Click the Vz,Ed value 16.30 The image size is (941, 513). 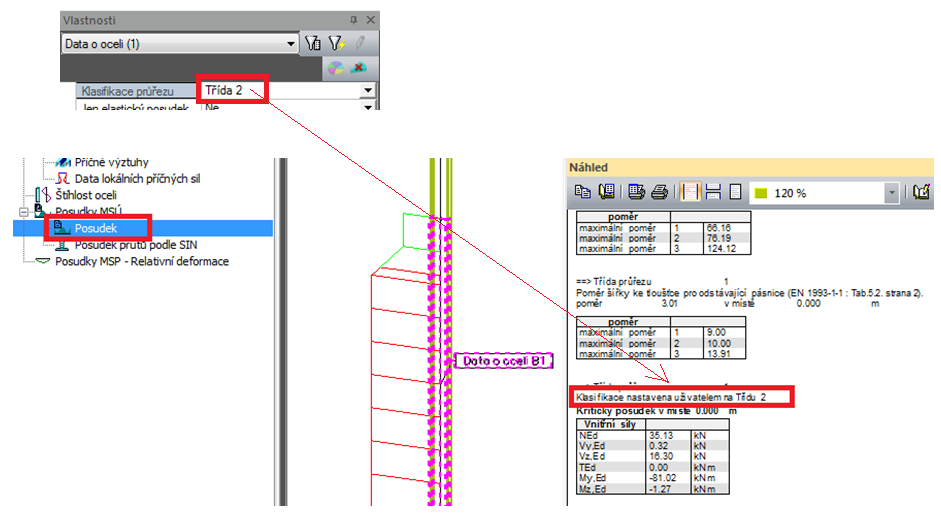click(x=661, y=457)
